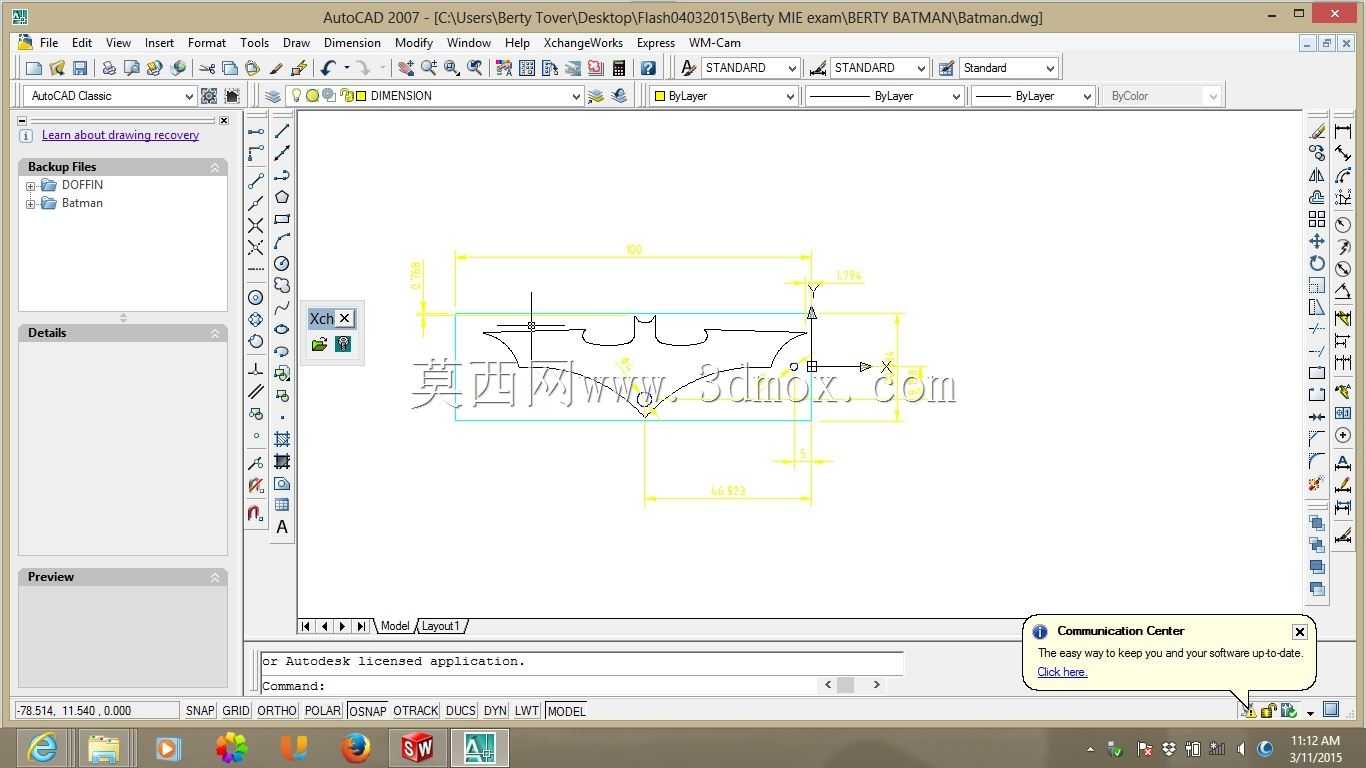The image size is (1366, 768).
Task: Select the Mirror modify tool
Action: (x=1317, y=175)
